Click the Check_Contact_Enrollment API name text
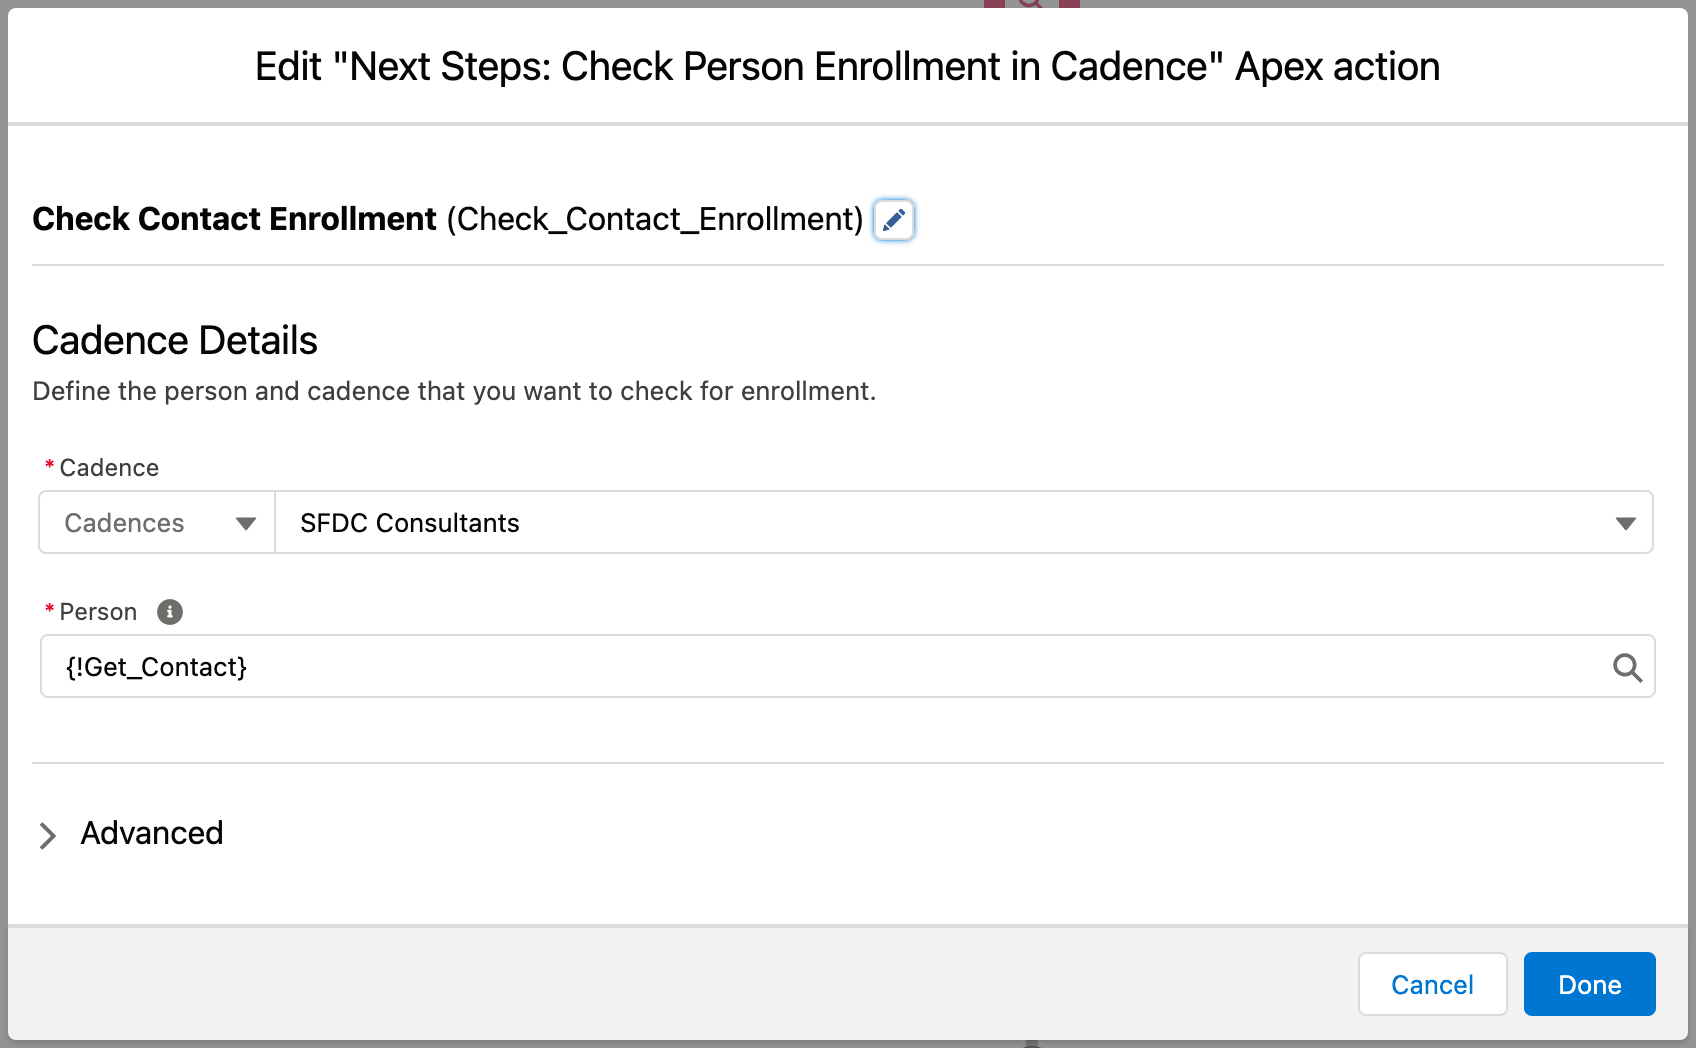 [655, 219]
